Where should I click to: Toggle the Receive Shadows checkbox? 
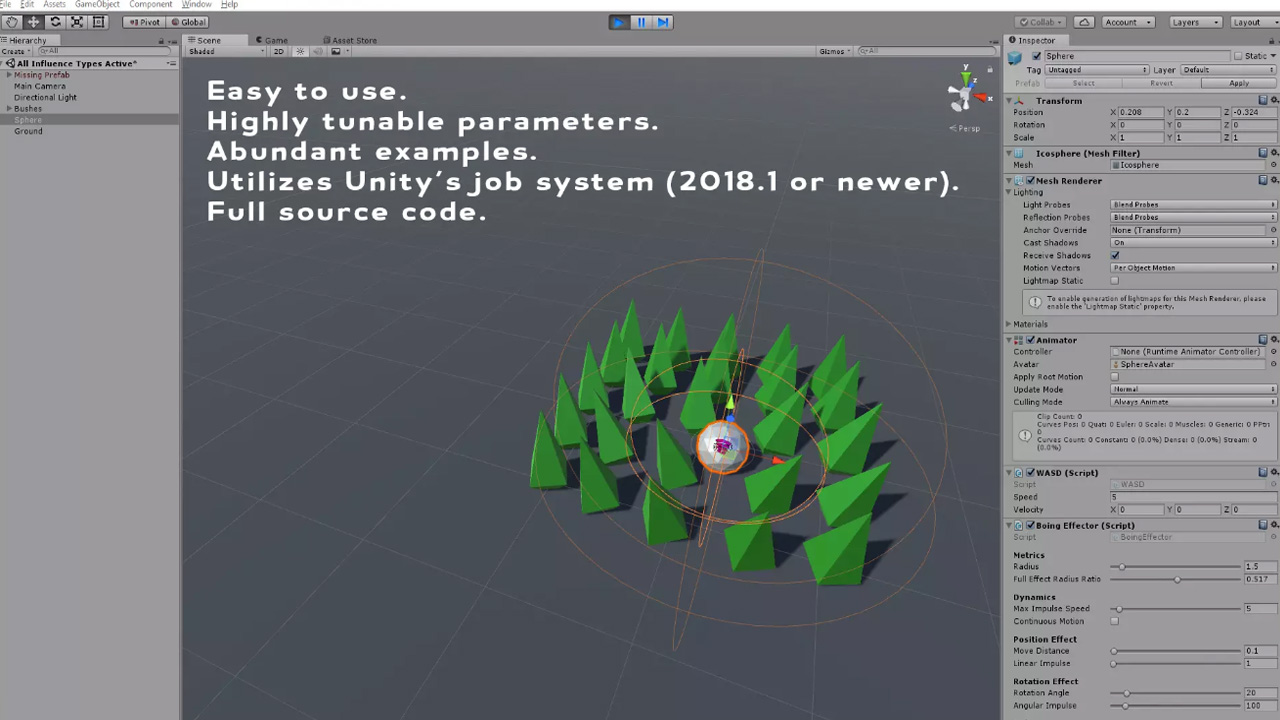(1115, 255)
